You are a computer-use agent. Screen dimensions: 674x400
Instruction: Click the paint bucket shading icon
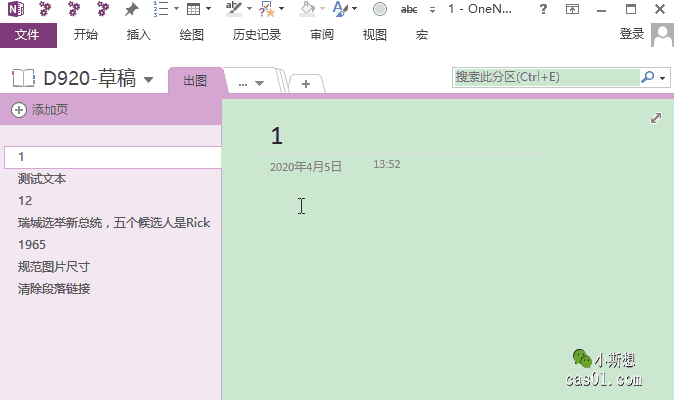[x=307, y=9]
